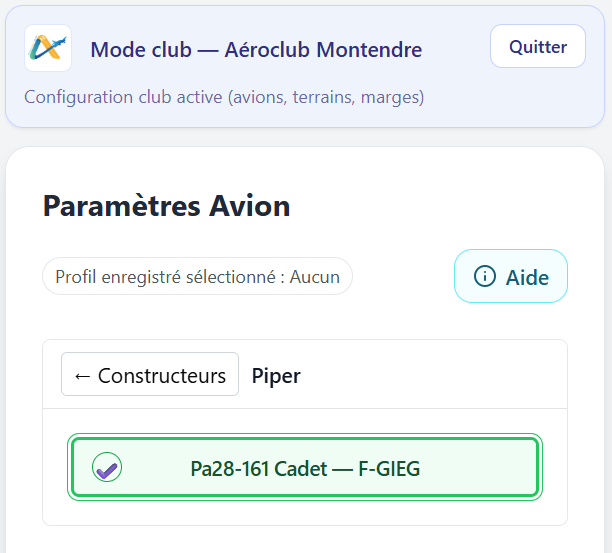Click the F-GIEG registration text
Viewport: 612px width, 553px height.
click(389, 467)
